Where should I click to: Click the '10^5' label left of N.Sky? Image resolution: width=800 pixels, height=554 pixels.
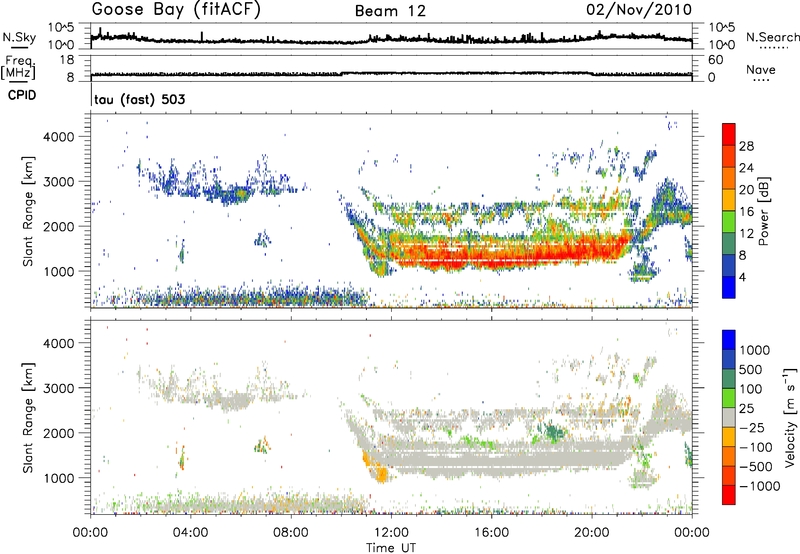point(61,27)
